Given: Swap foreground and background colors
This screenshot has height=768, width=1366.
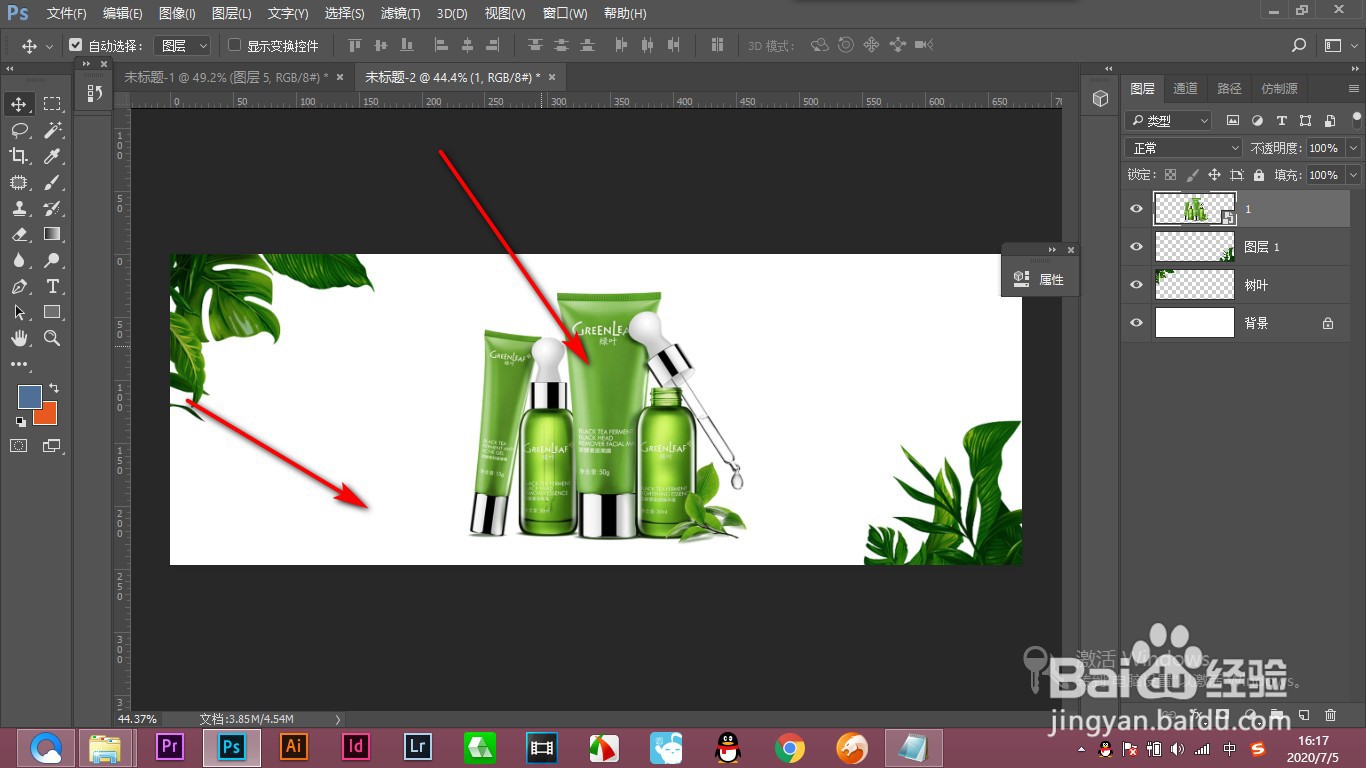Looking at the screenshot, I should [54, 388].
